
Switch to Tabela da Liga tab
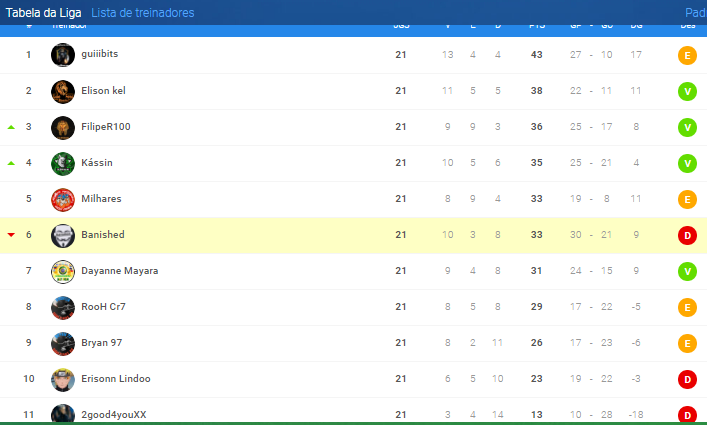click(43, 13)
